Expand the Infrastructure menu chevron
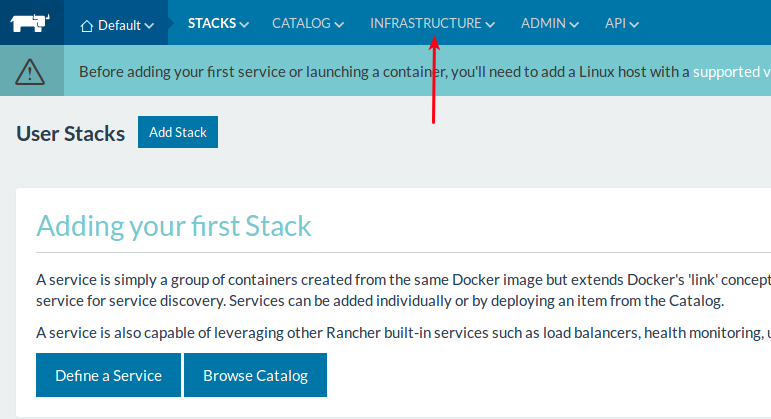 click(x=490, y=25)
